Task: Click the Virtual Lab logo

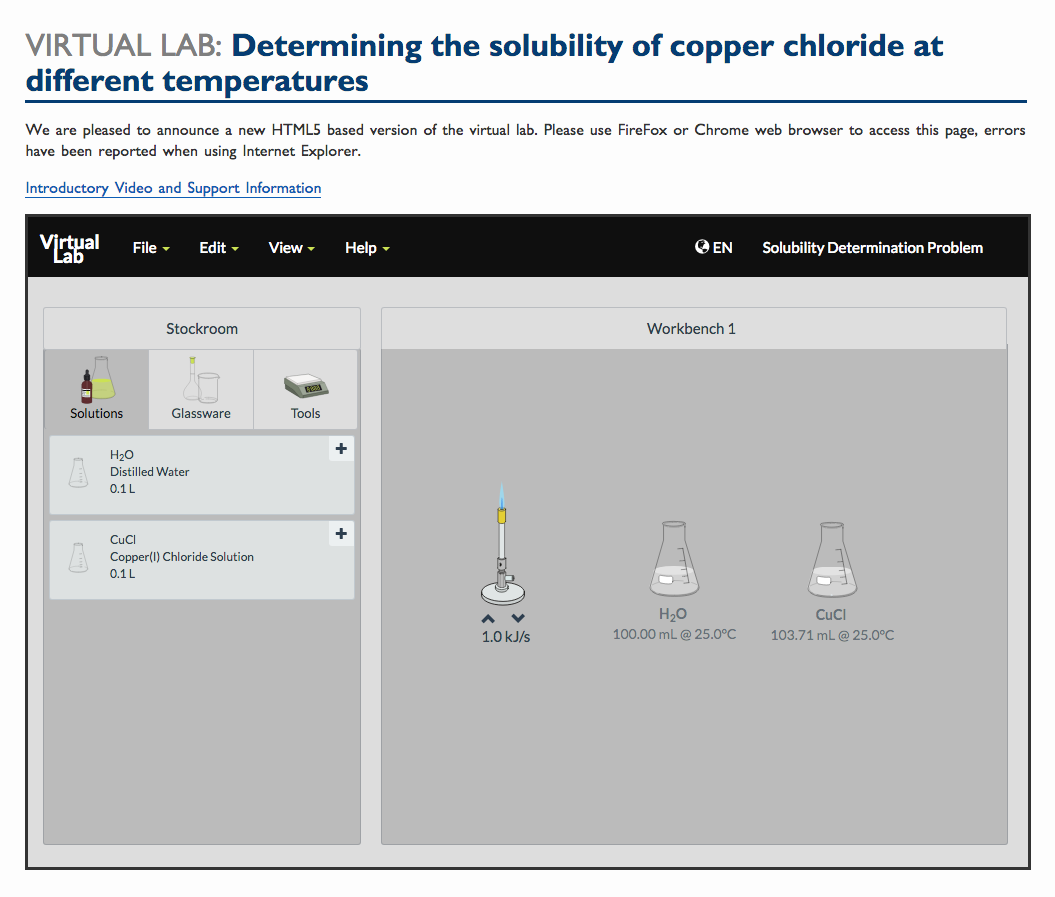Action: [x=69, y=247]
